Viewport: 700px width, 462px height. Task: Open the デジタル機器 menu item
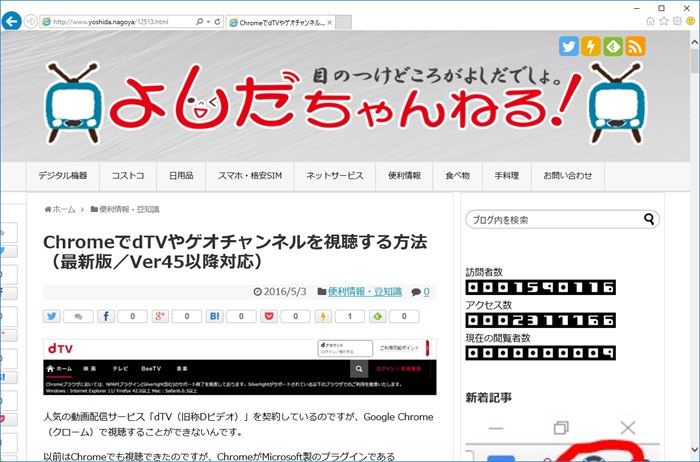click(x=62, y=176)
